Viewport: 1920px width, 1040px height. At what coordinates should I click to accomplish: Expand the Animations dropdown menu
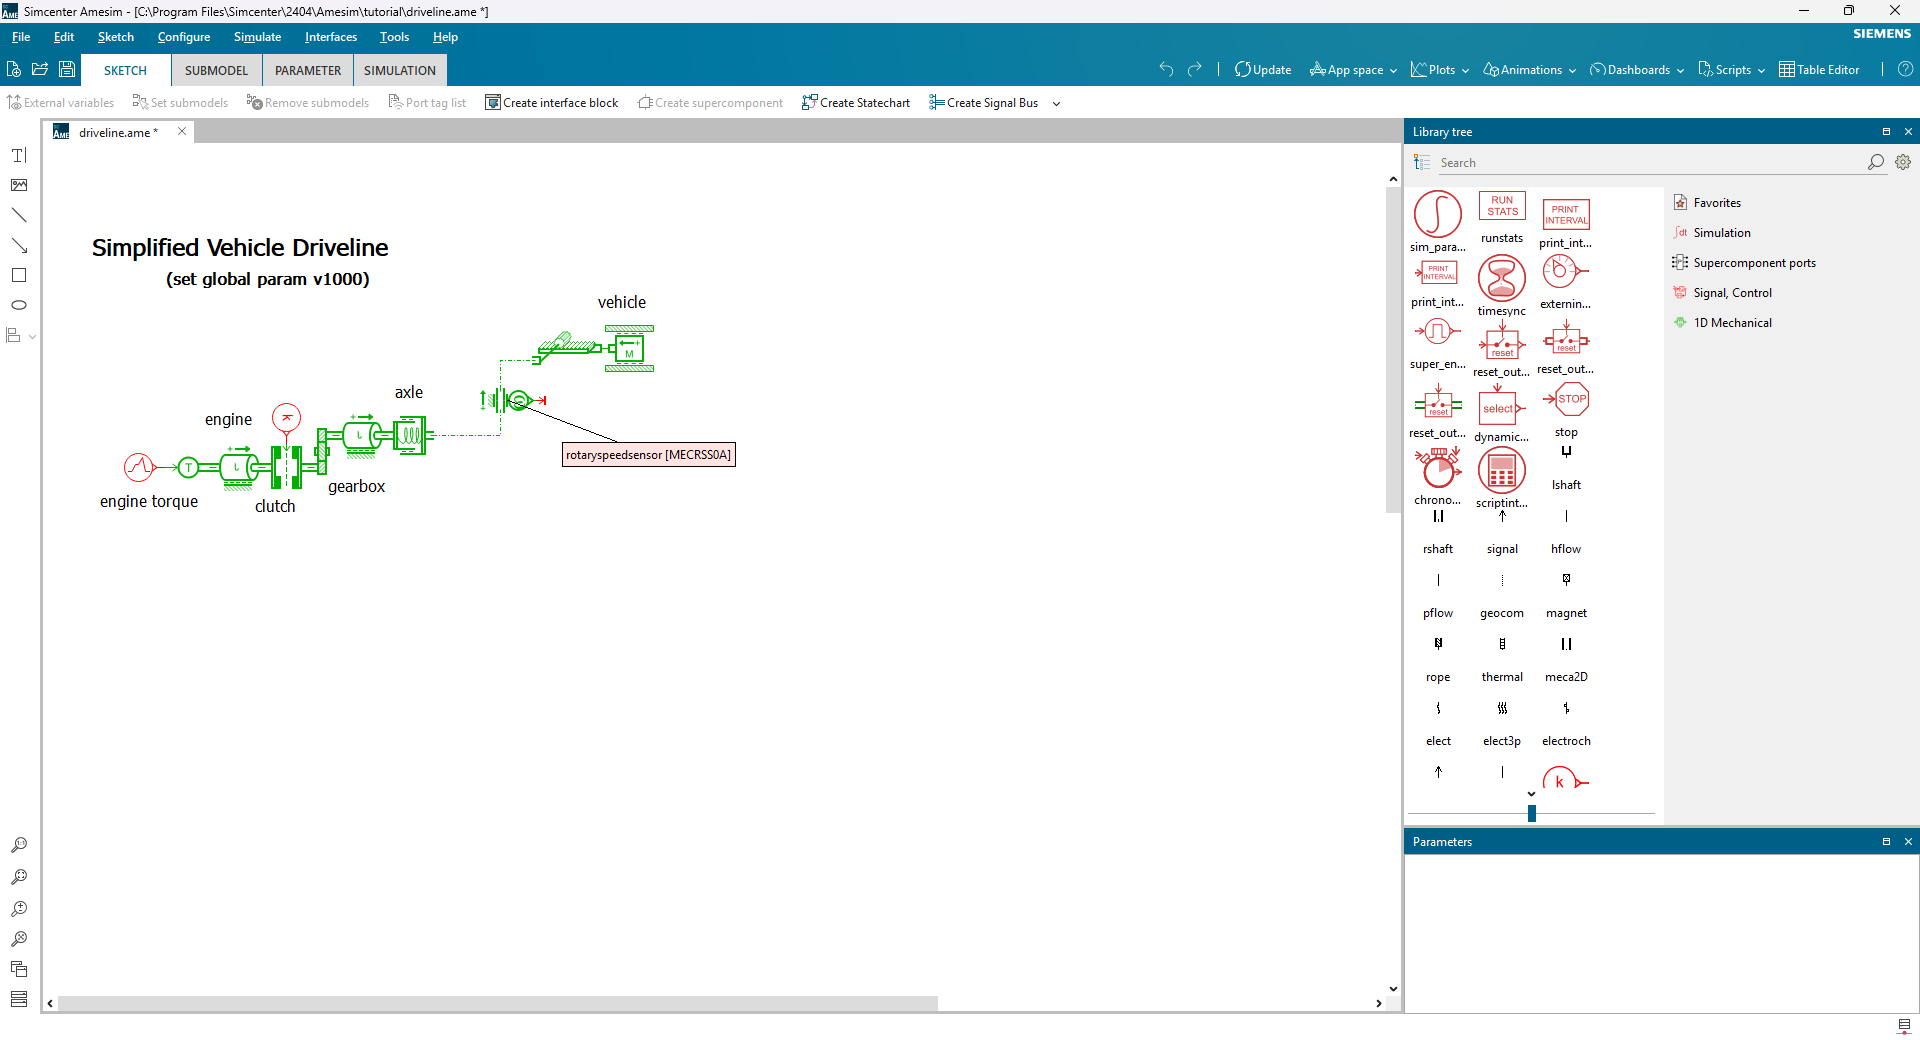1529,70
